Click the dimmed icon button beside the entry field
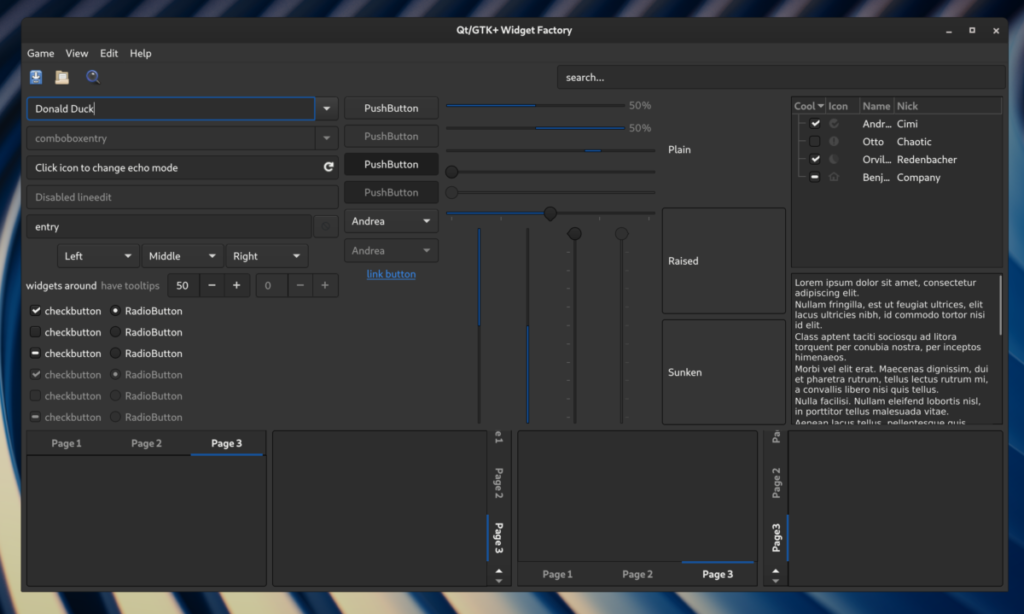The width and height of the screenshot is (1024, 614). pos(325,227)
